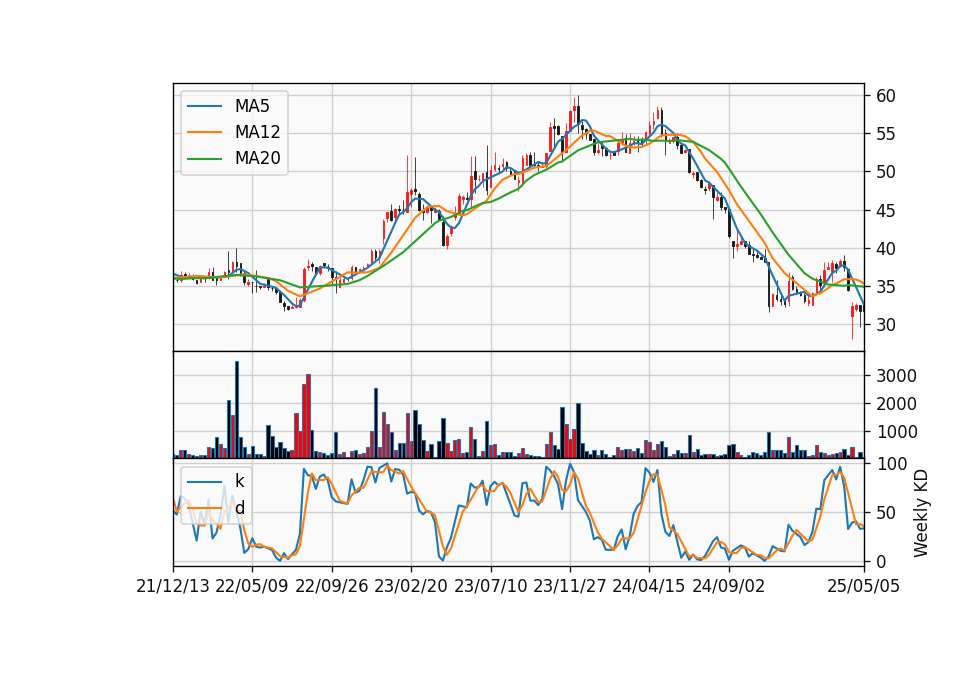Click the MA5 legend label
Image resolution: width=960 pixels, height=690 pixels.
(252, 106)
